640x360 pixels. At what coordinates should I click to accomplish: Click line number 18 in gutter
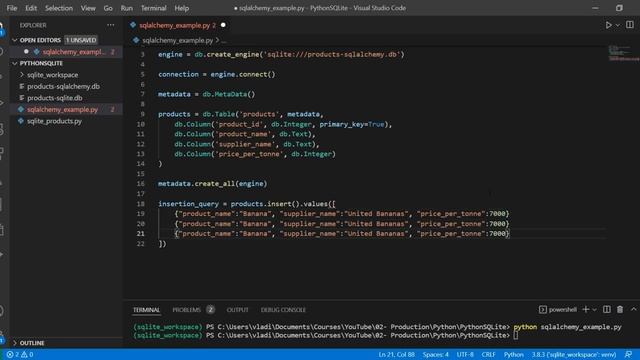coord(140,204)
